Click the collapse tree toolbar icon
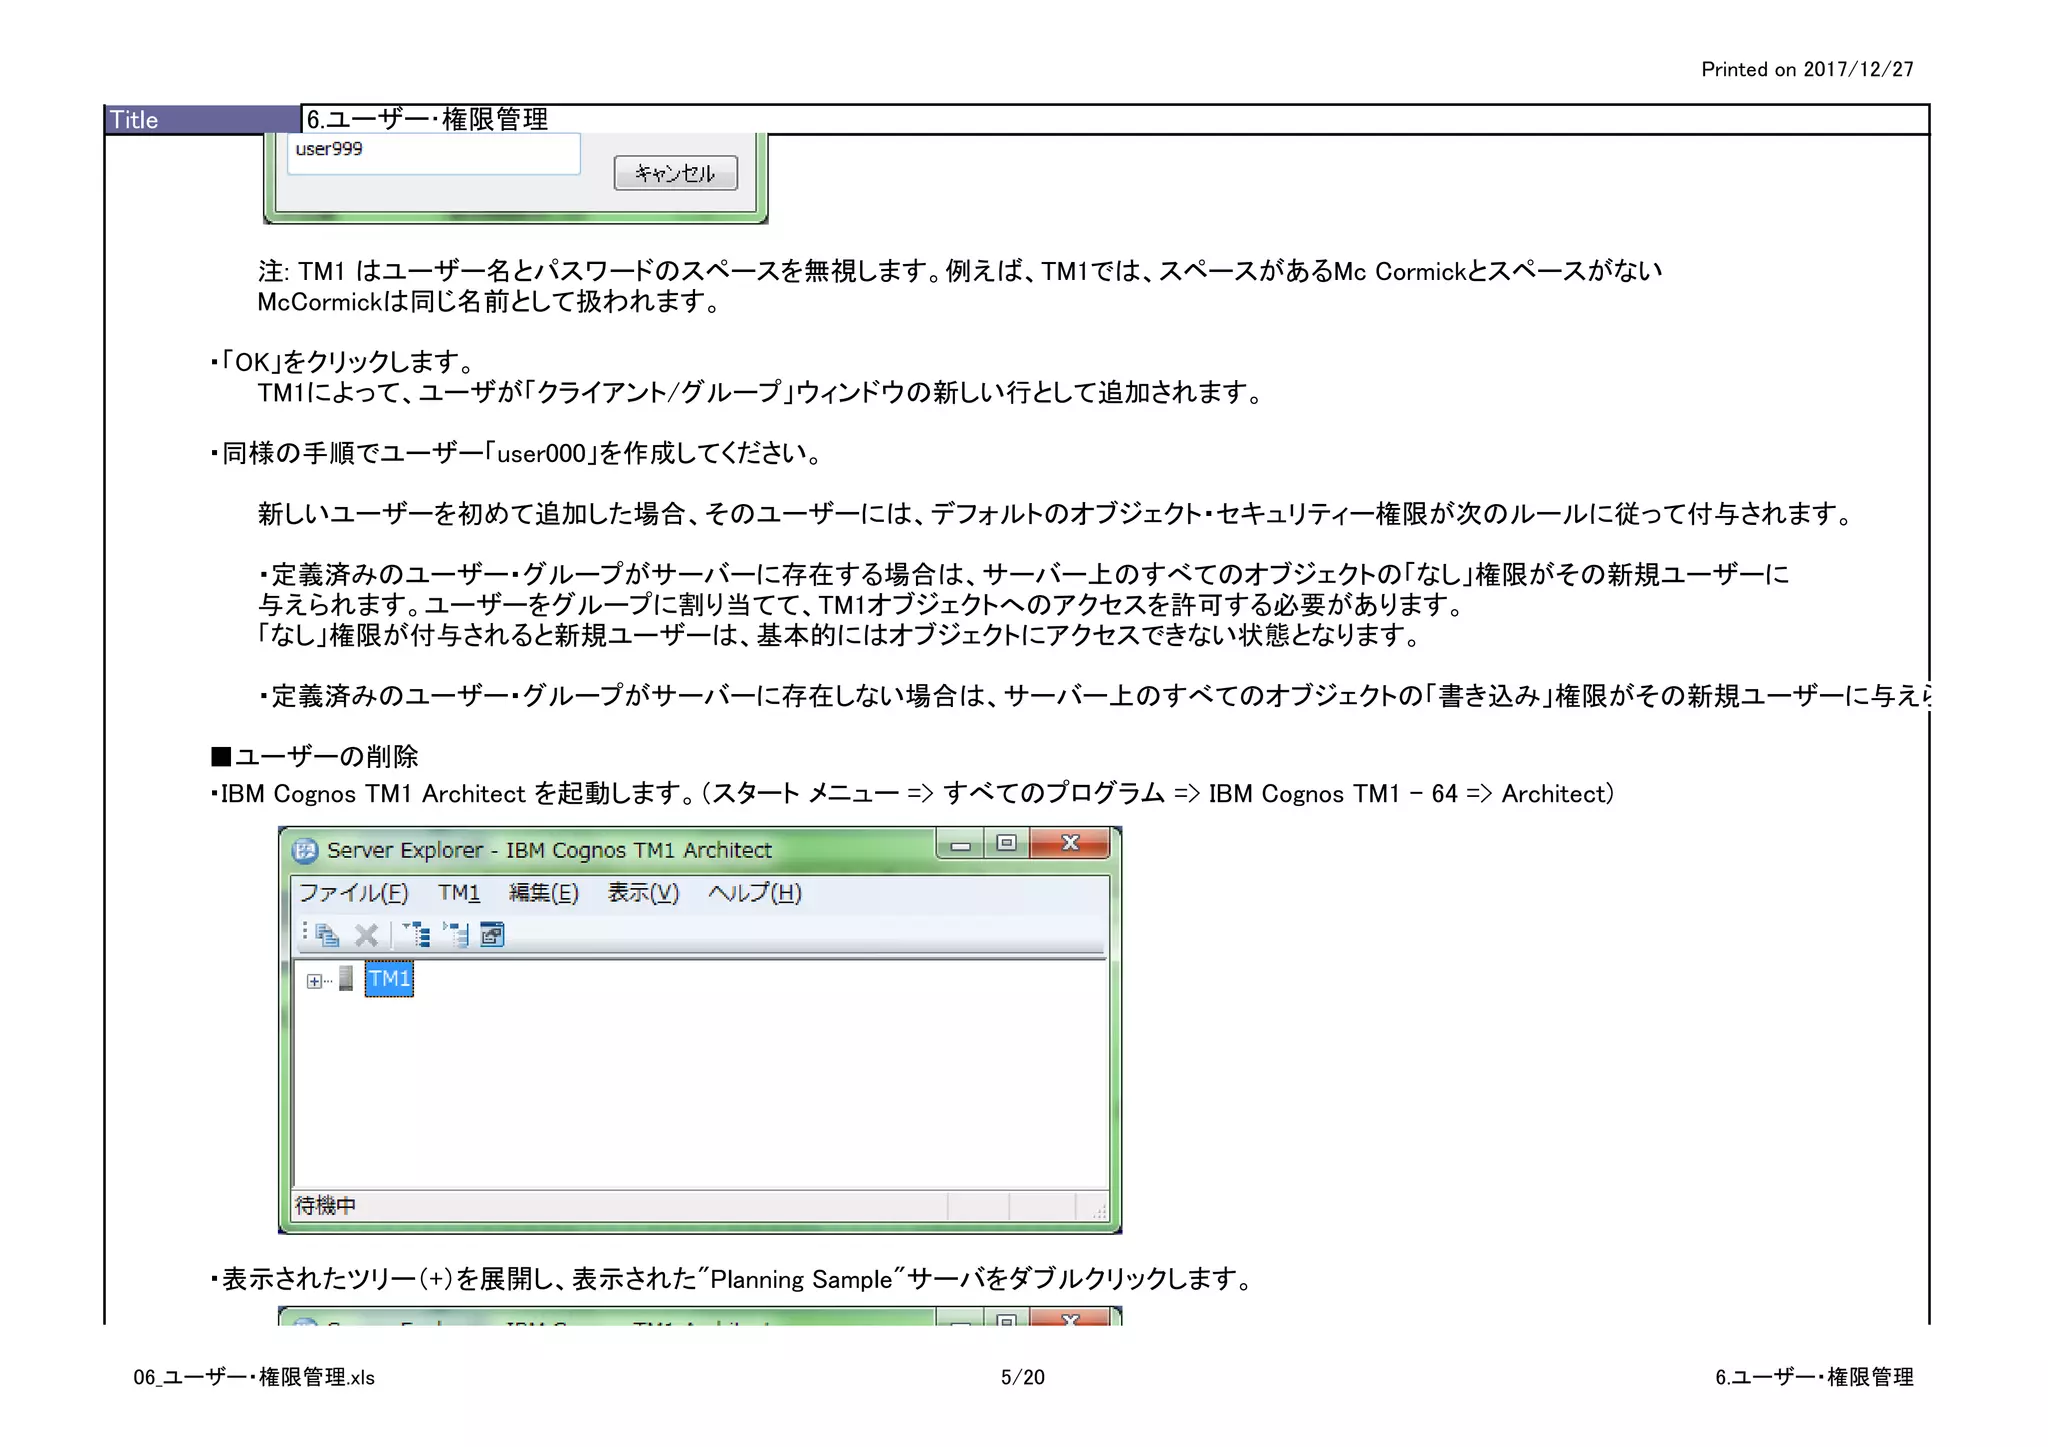2048x1447 pixels. 456,935
